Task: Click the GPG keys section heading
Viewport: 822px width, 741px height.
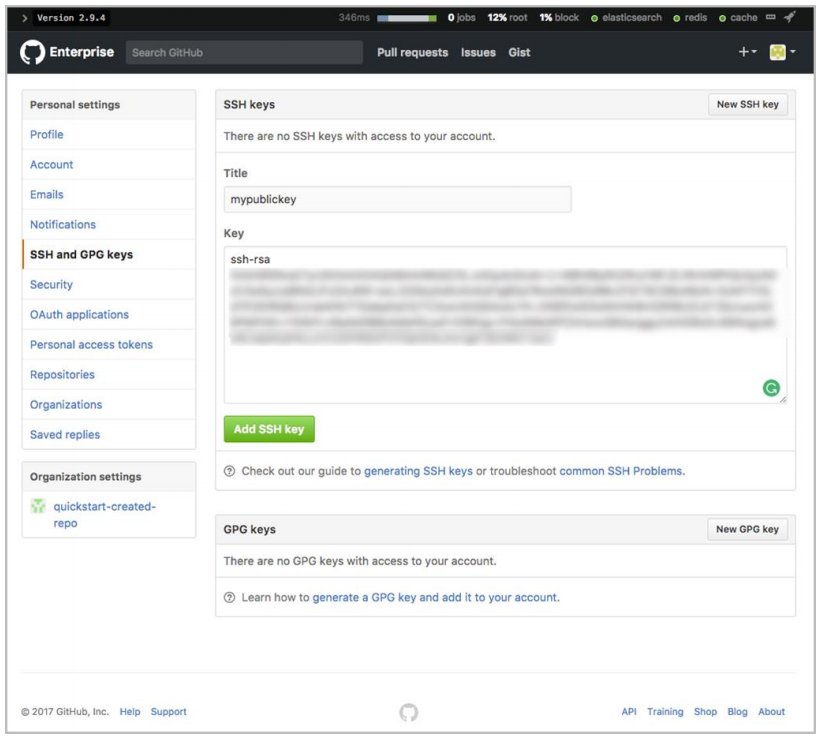Action: click(x=250, y=529)
